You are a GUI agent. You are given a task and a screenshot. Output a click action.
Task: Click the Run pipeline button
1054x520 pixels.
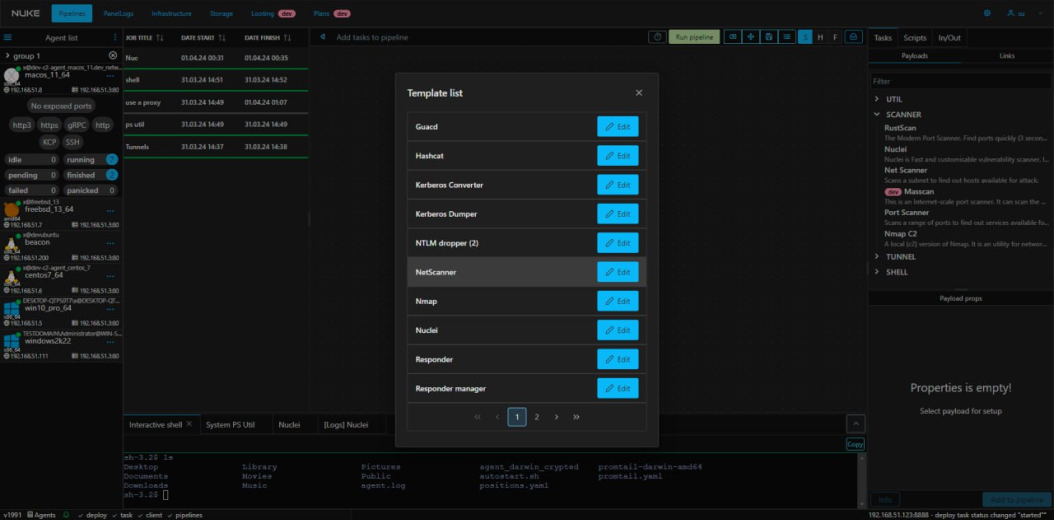pos(694,37)
